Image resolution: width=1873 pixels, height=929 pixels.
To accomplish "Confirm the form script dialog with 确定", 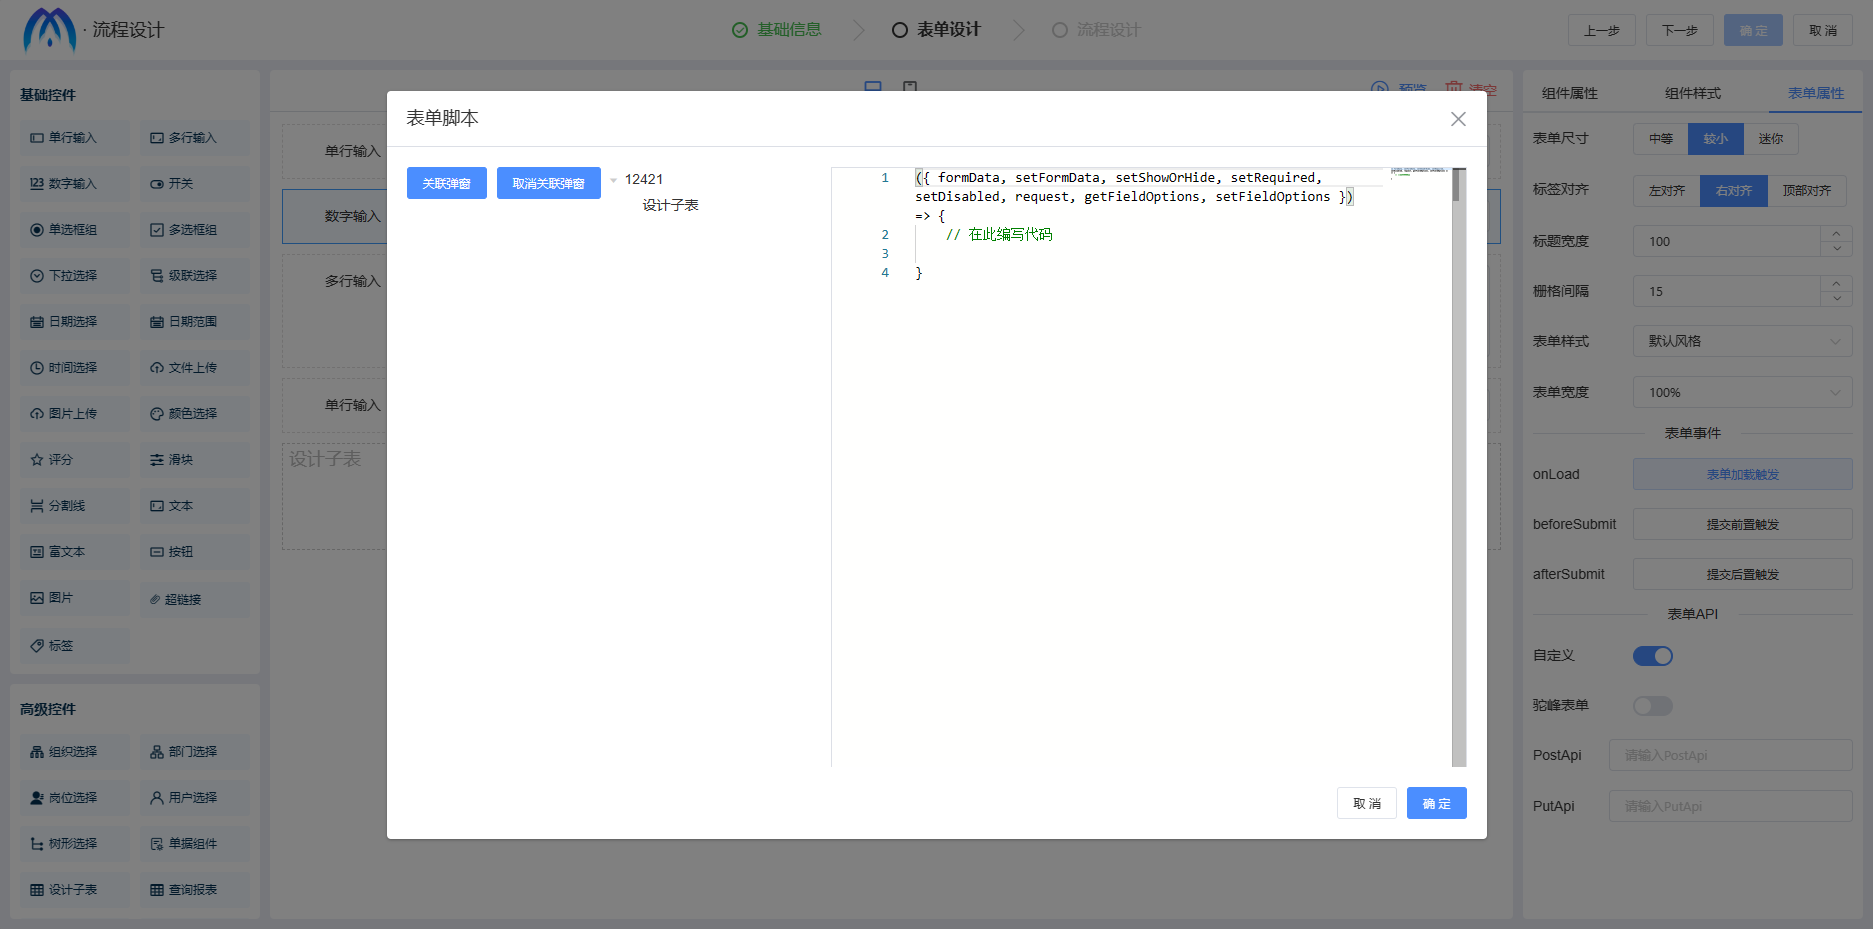I will [1437, 803].
